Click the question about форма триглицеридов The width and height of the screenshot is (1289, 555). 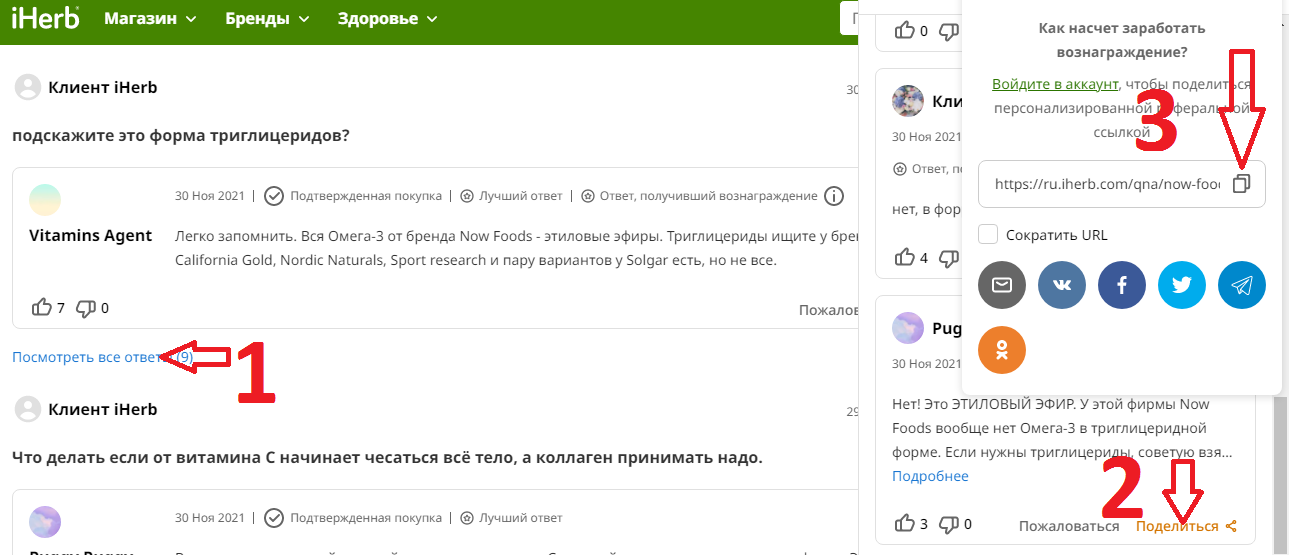coord(181,135)
